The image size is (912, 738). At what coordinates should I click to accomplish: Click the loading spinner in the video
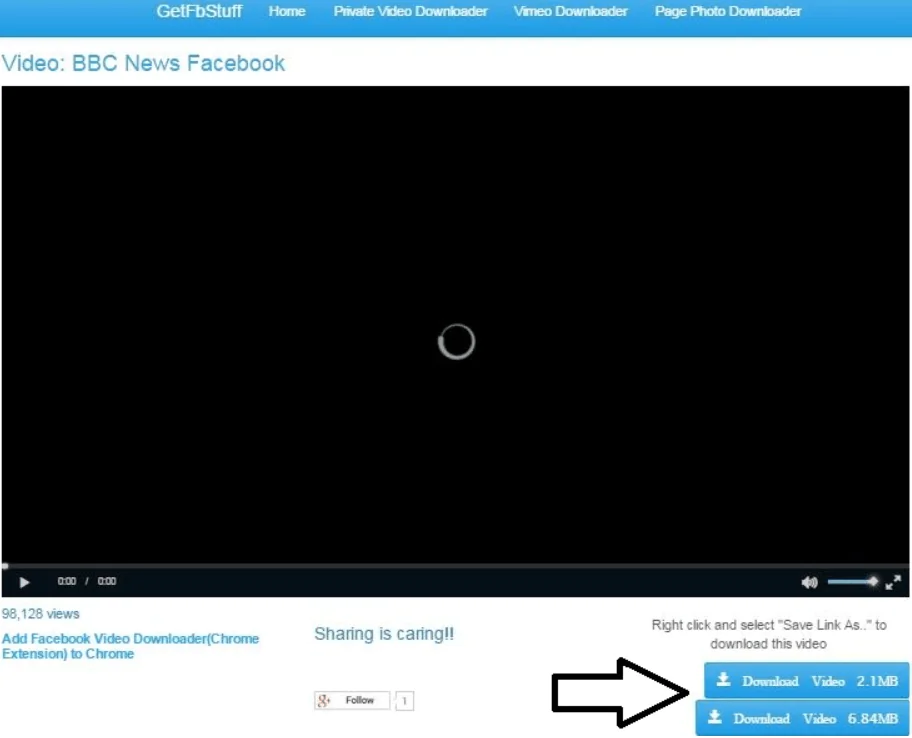click(456, 342)
